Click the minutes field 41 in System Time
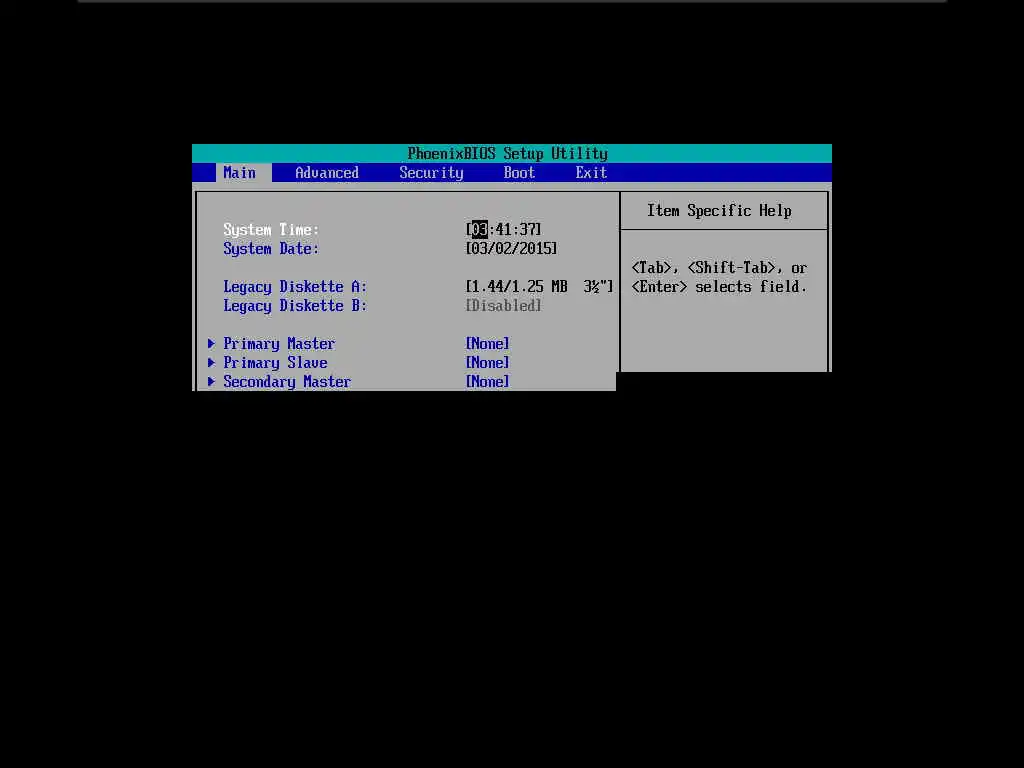This screenshot has height=768, width=1024. [503, 229]
